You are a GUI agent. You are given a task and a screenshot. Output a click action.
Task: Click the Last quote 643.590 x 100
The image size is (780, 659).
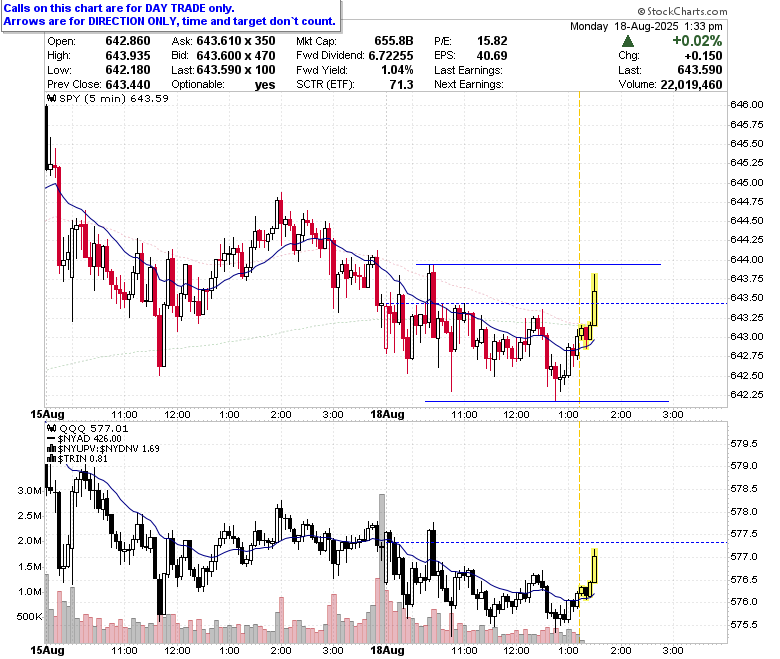click(236, 70)
